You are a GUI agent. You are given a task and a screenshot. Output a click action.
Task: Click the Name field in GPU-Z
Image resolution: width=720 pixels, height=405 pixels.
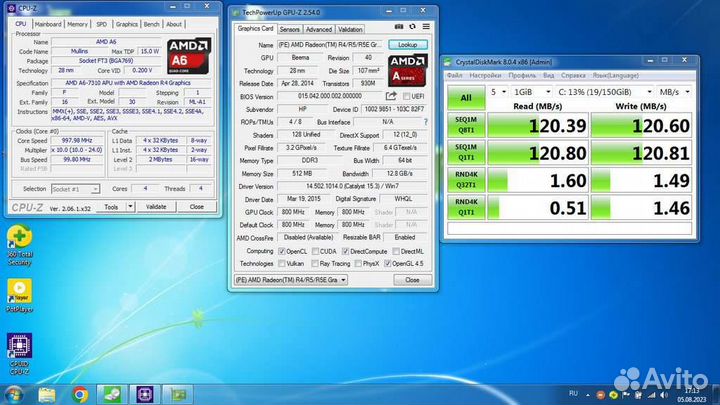point(330,45)
